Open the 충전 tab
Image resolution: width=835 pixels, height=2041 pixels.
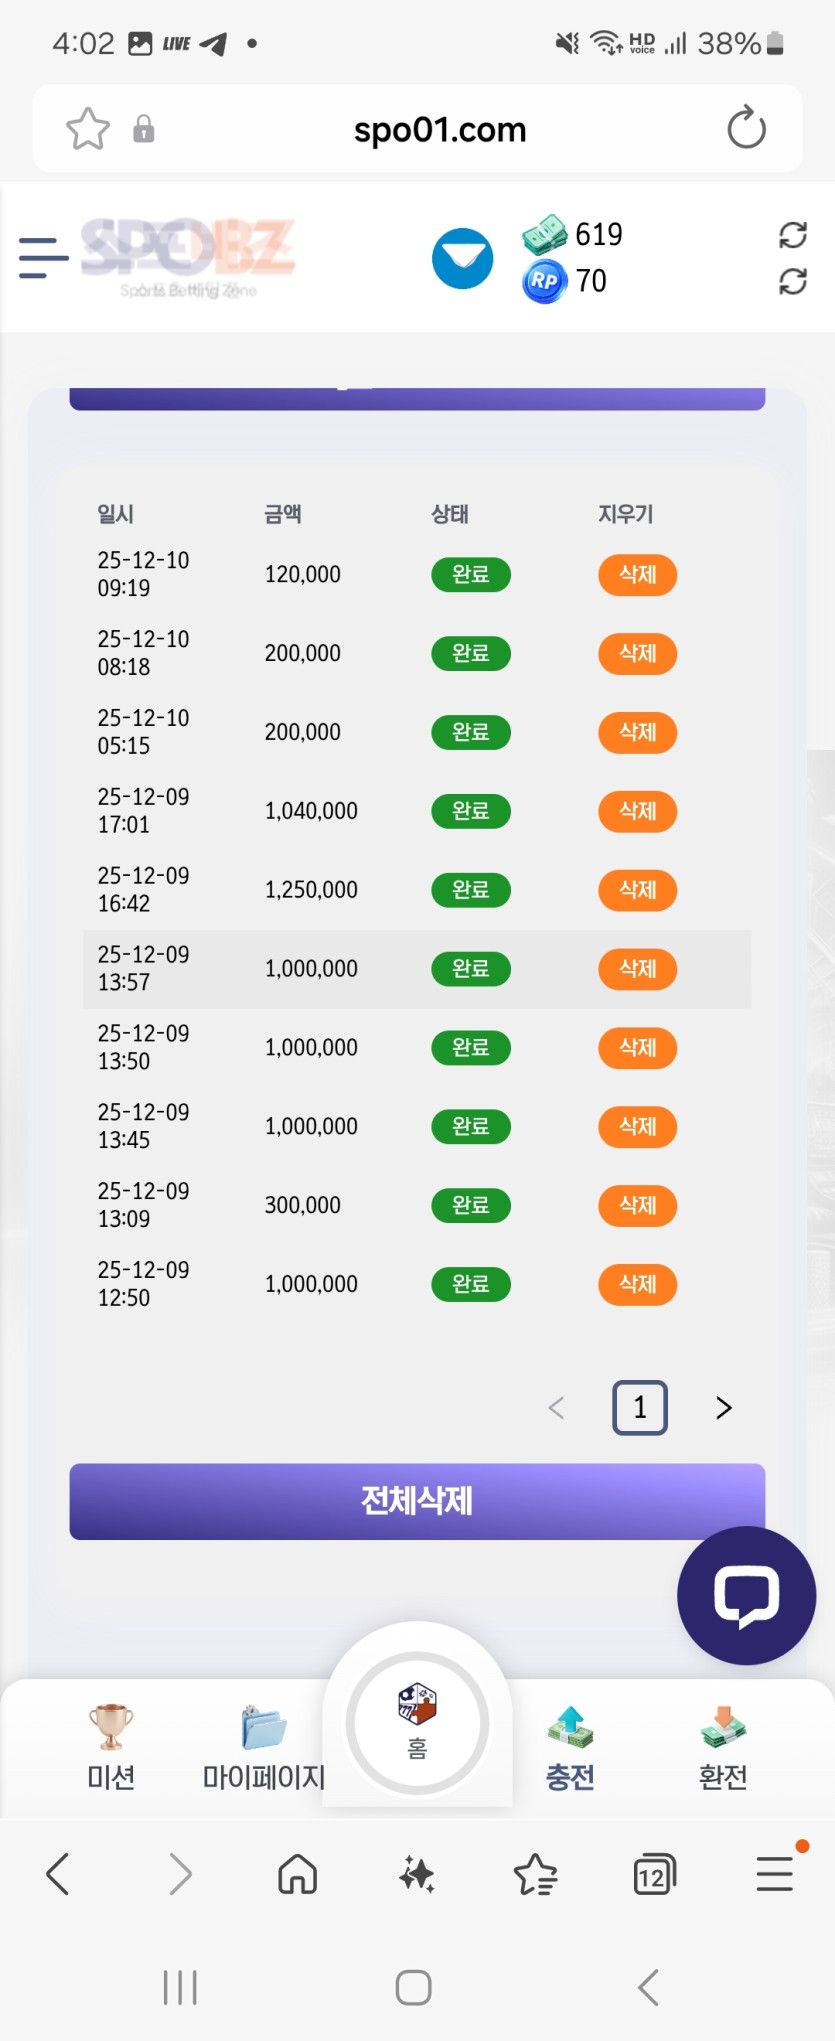point(570,1747)
